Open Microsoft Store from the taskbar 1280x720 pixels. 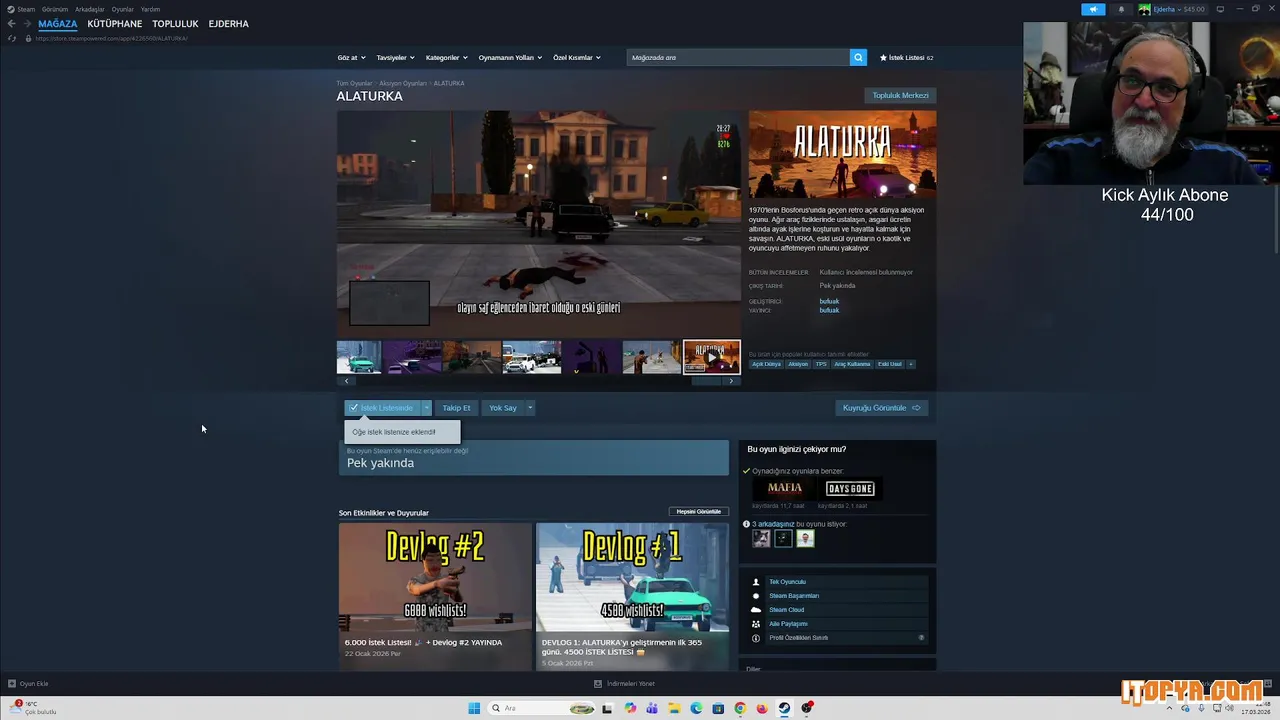tap(718, 708)
